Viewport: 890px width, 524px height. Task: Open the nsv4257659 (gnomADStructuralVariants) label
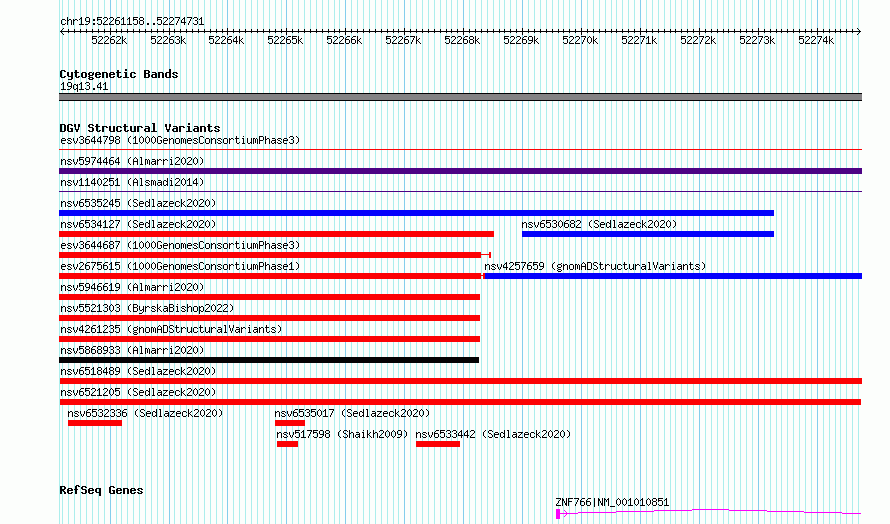tap(595, 266)
